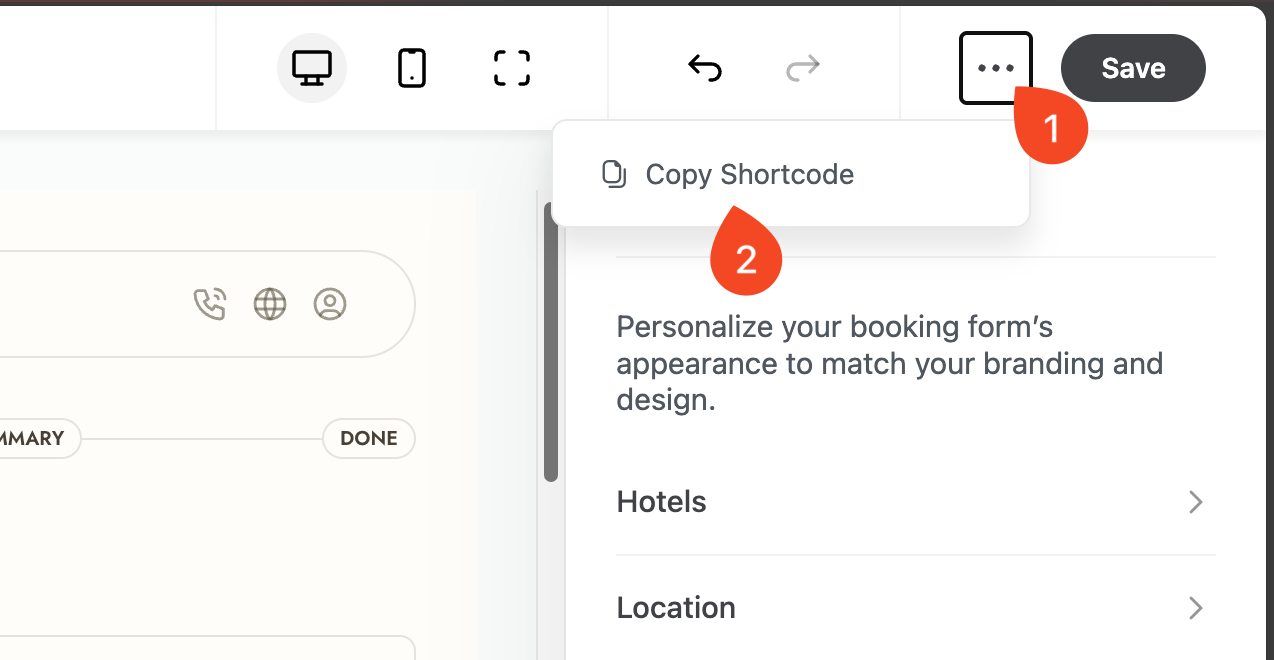1274x660 pixels.
Task: Click the user account icon in preview
Action: coord(330,304)
